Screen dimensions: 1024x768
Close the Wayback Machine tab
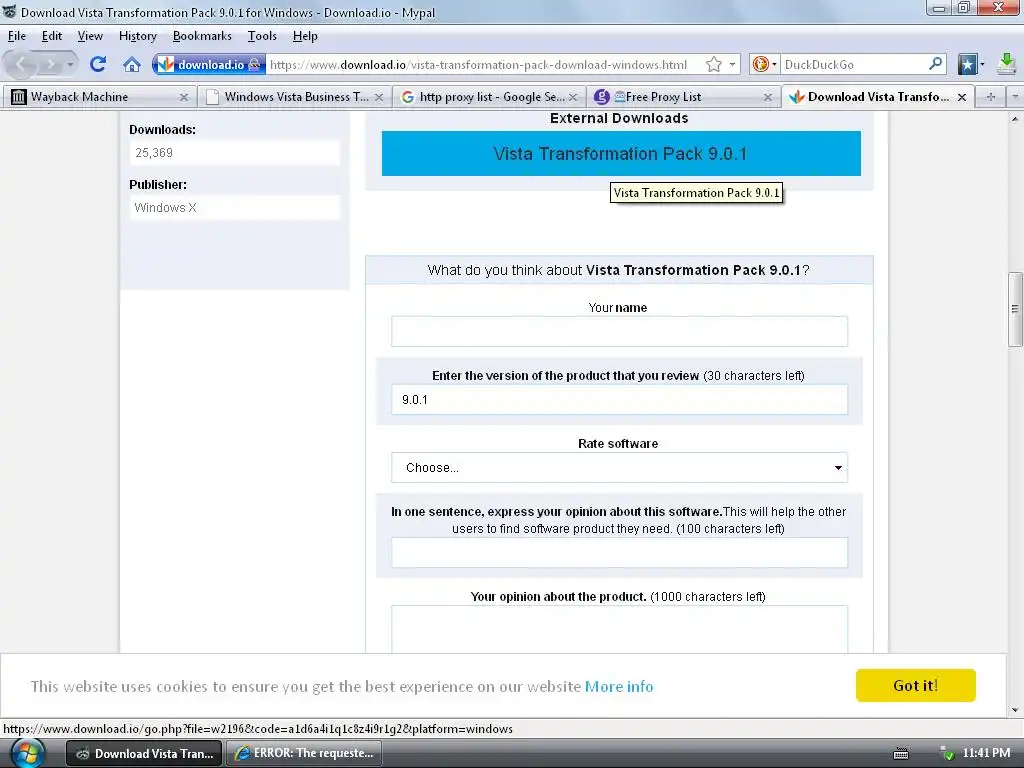(x=184, y=97)
